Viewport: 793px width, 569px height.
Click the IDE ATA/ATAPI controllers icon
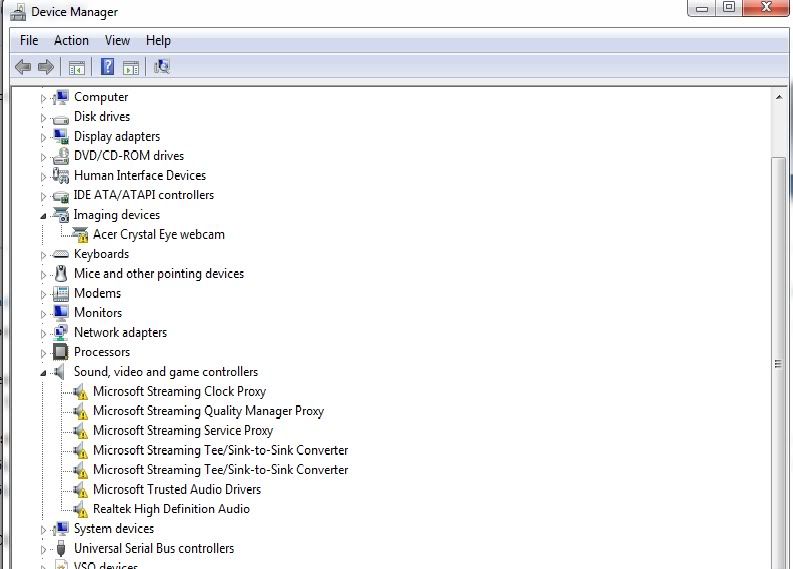tap(61, 197)
